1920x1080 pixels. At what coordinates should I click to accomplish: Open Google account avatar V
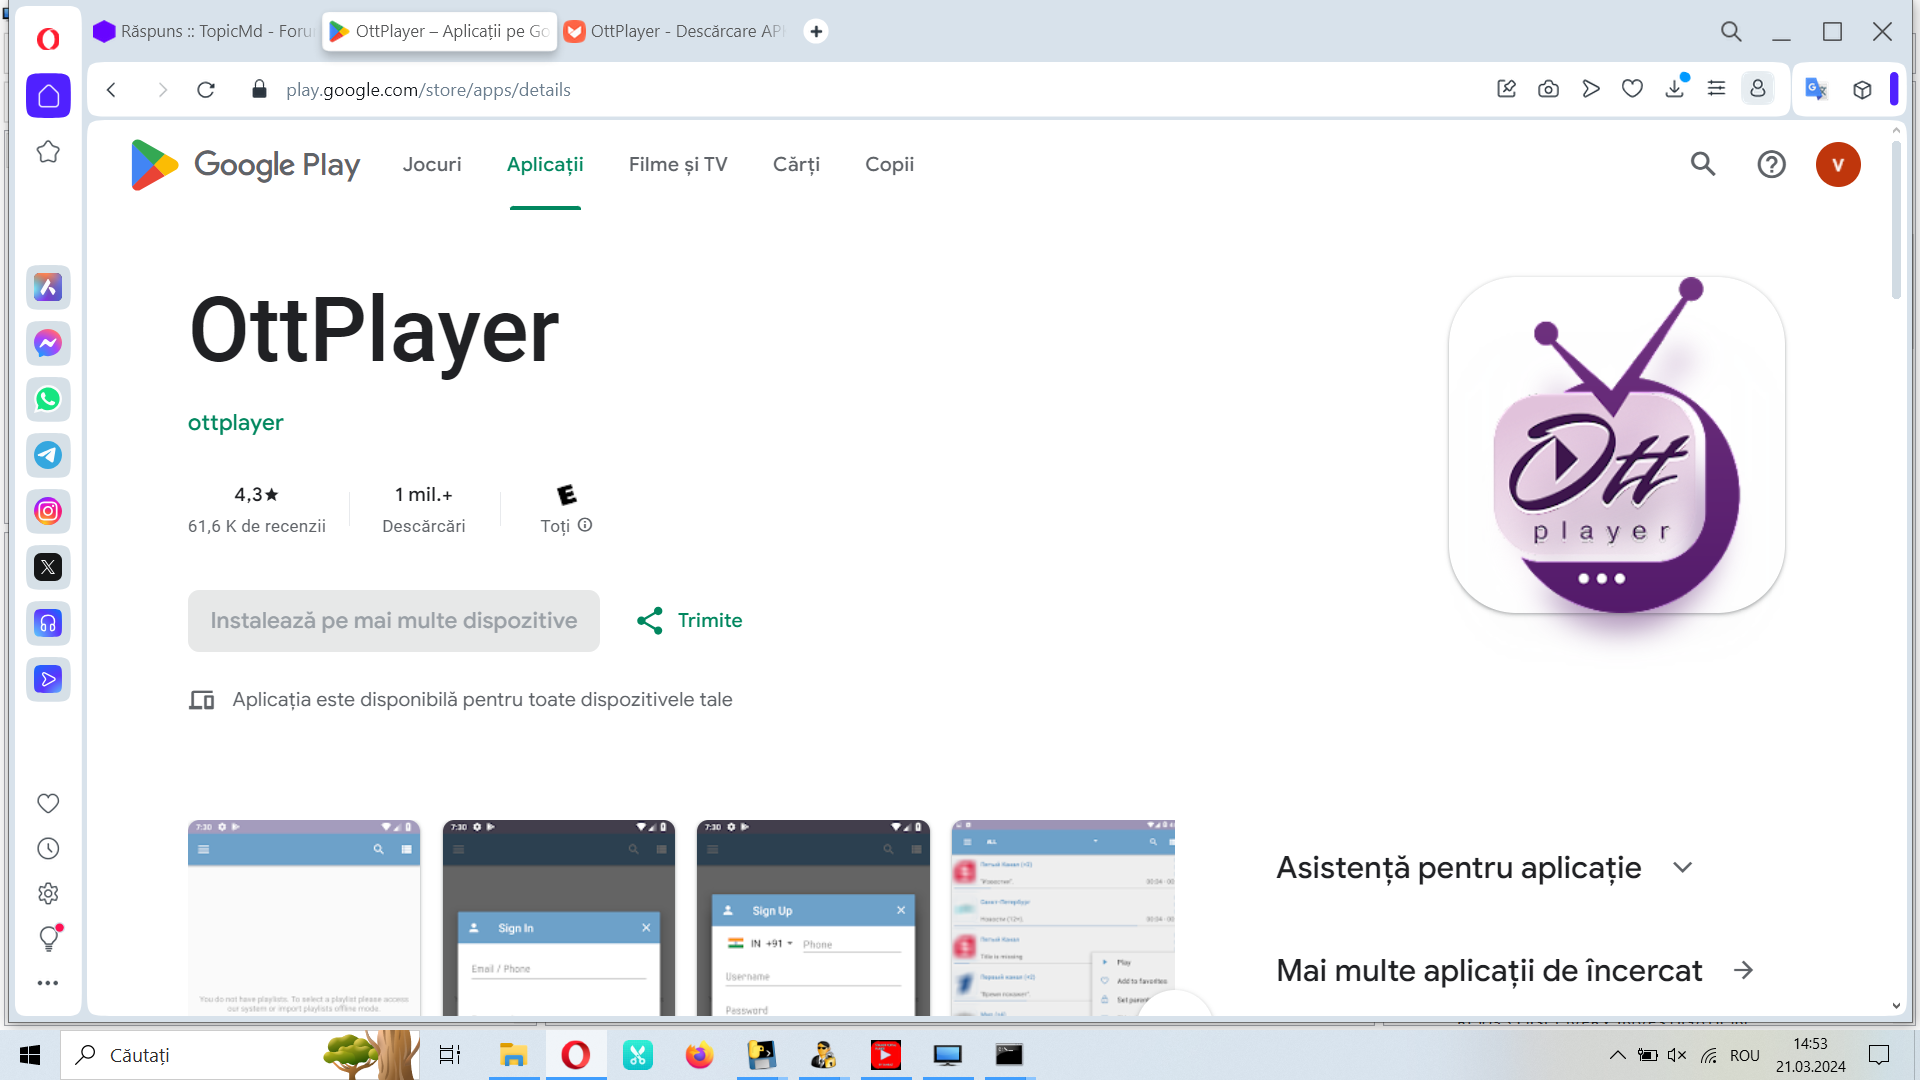[1838, 164]
